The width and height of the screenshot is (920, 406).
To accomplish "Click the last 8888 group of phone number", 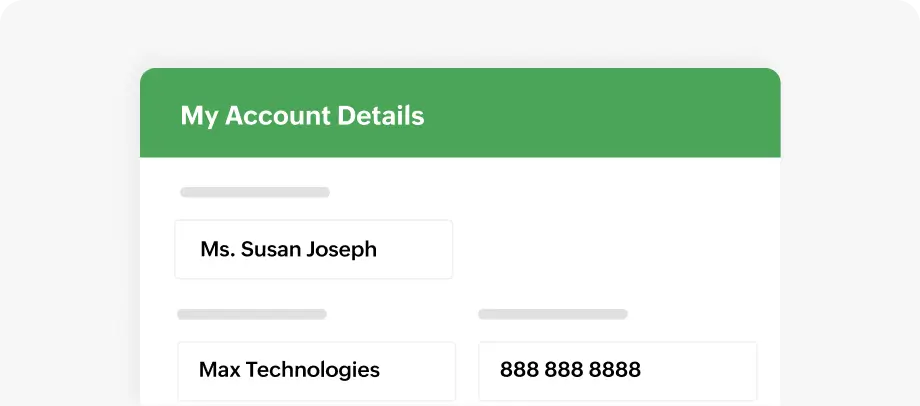I will pyautogui.click(x=615, y=370).
